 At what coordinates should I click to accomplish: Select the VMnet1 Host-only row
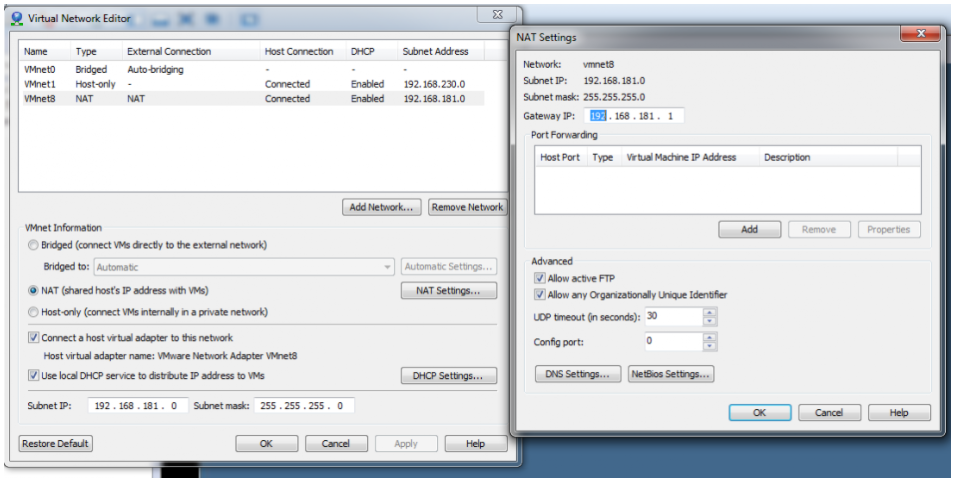(x=250, y=84)
